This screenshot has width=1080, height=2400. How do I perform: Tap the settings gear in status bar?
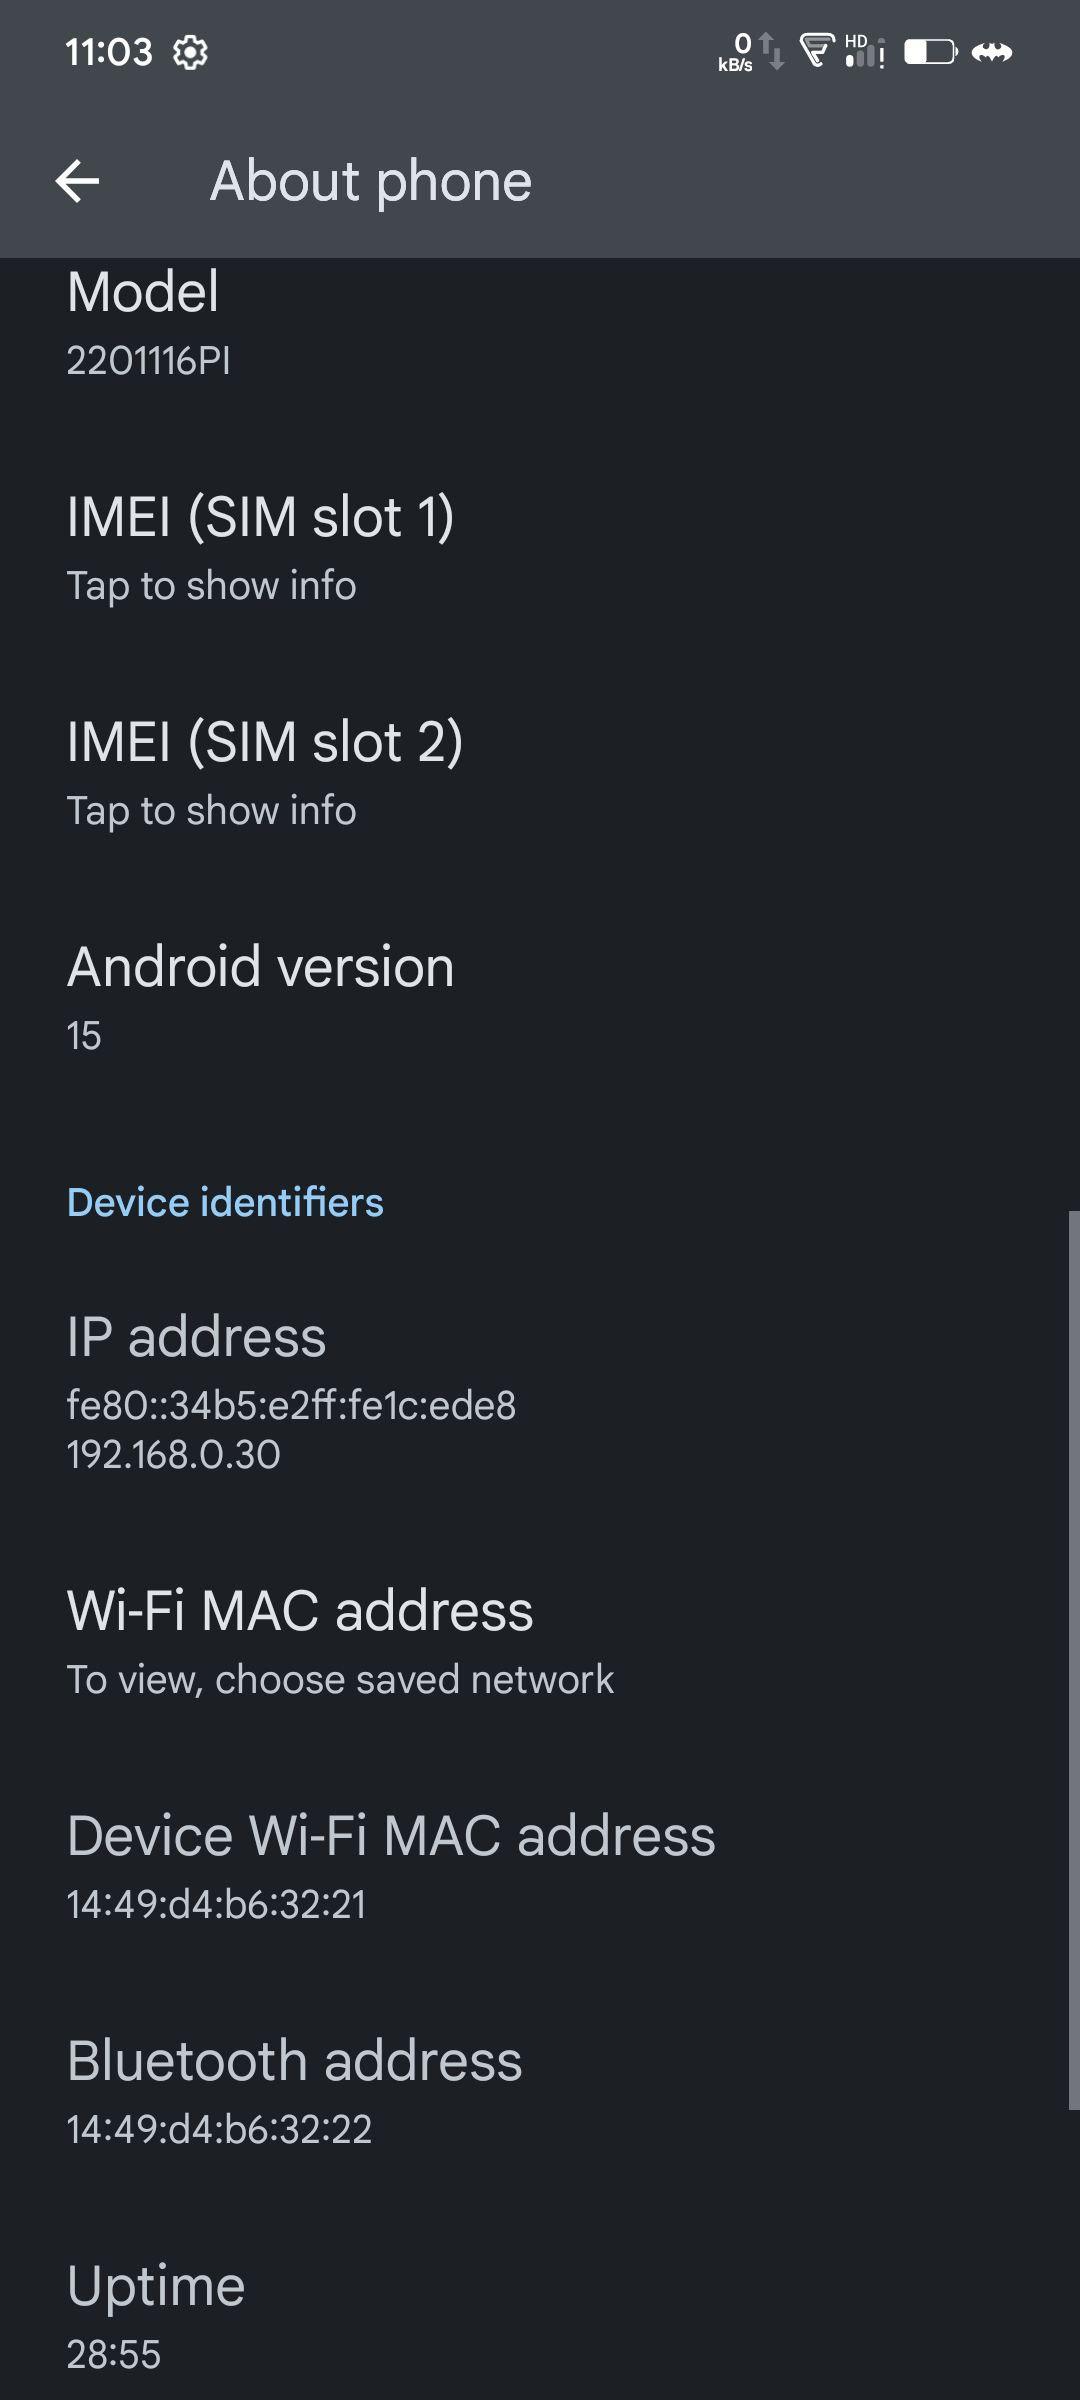coord(190,52)
